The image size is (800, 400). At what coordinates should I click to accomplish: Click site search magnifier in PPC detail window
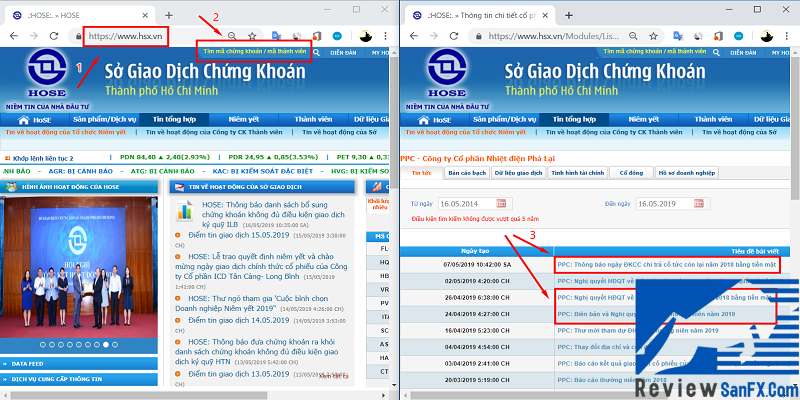(x=717, y=52)
